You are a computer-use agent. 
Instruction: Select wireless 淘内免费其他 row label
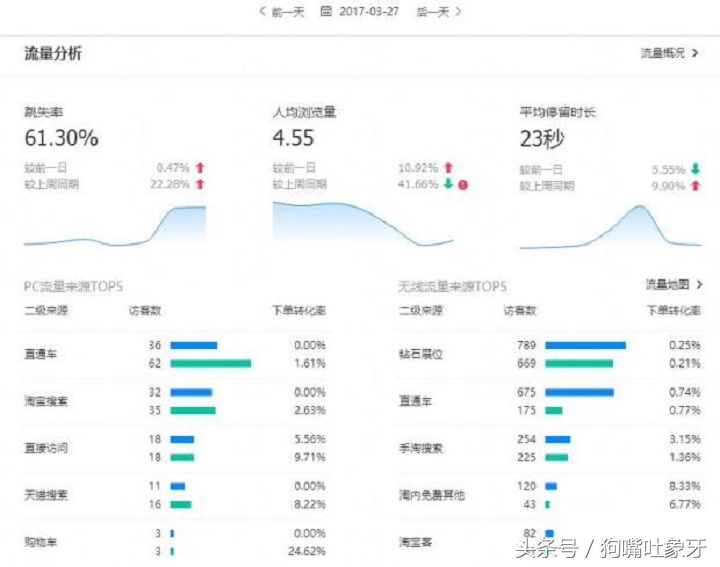point(432,495)
